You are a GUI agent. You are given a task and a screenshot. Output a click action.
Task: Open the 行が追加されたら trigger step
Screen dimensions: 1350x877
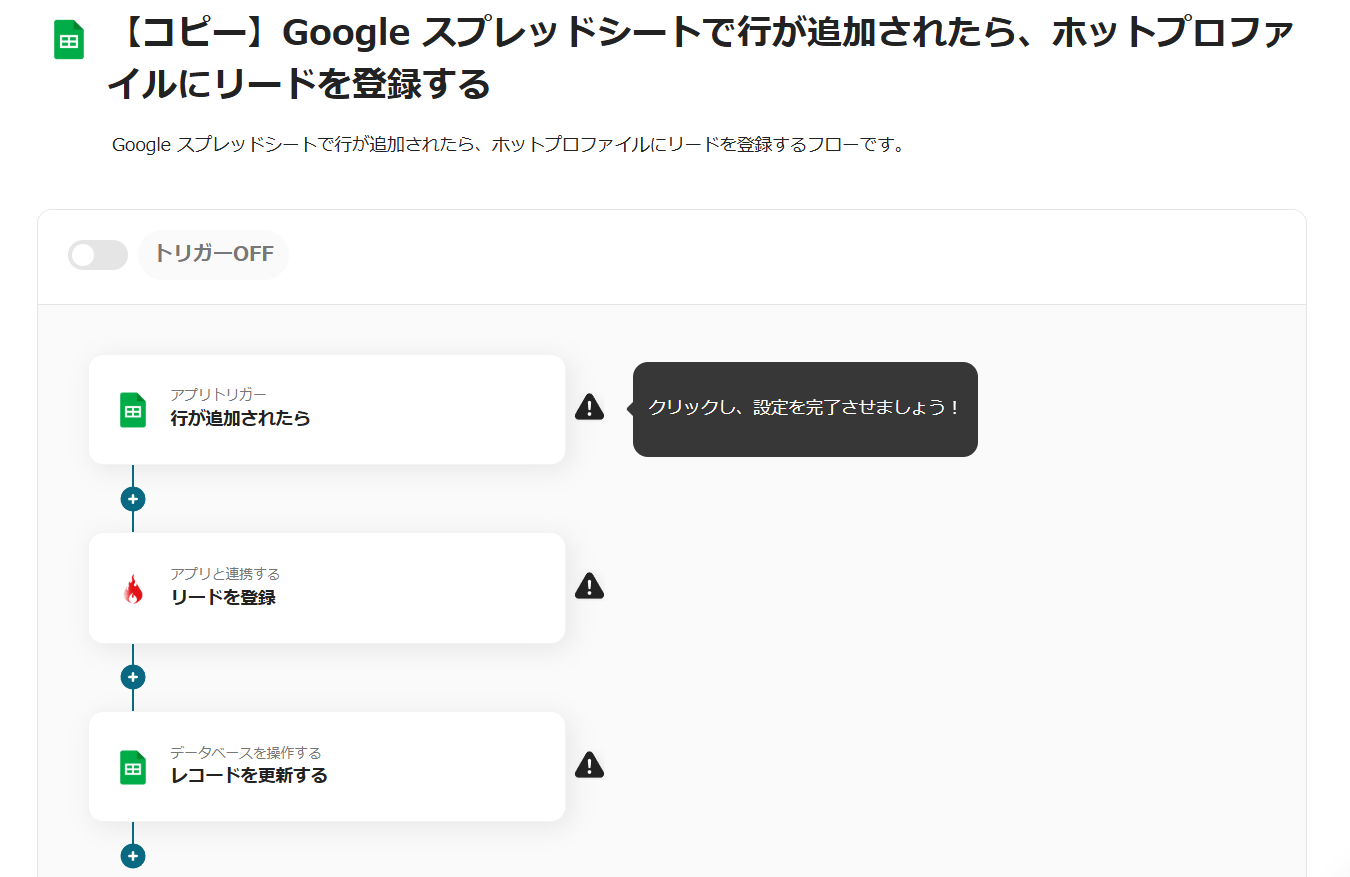pyautogui.click(x=327, y=410)
